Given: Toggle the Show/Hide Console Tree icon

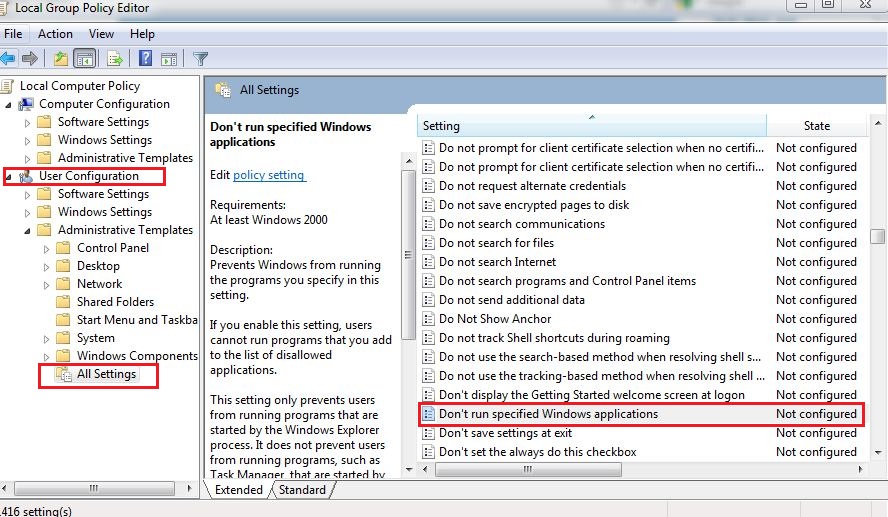Looking at the screenshot, I should (x=85, y=58).
